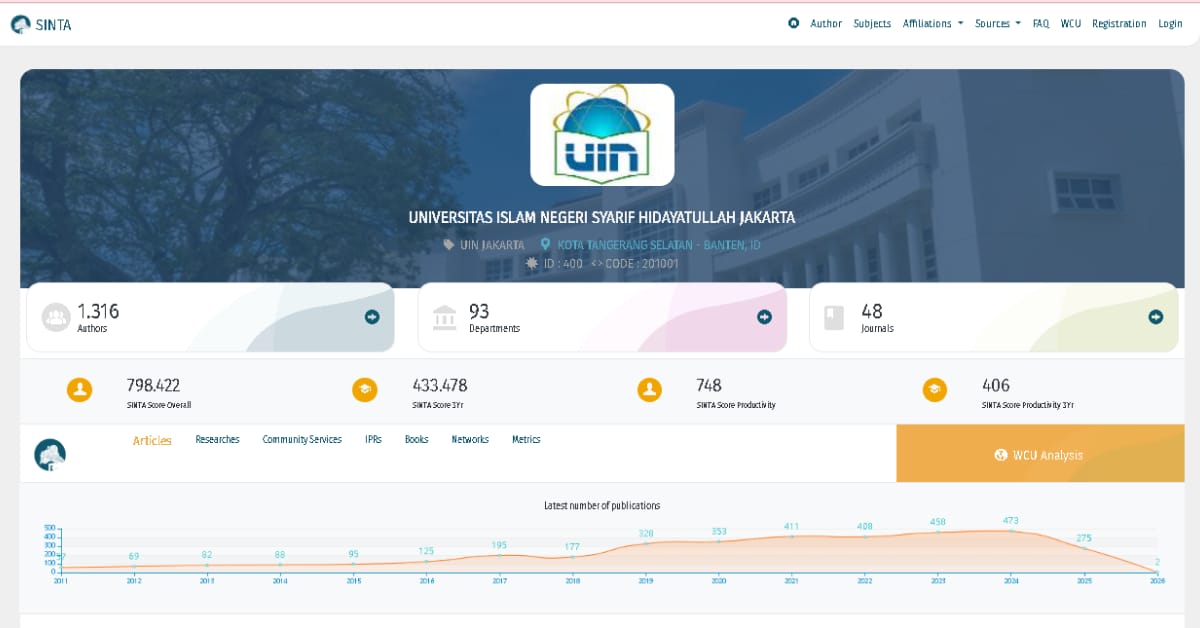The height and width of the screenshot is (628, 1200).
Task: Click the Login link
Action: click(x=1170, y=23)
